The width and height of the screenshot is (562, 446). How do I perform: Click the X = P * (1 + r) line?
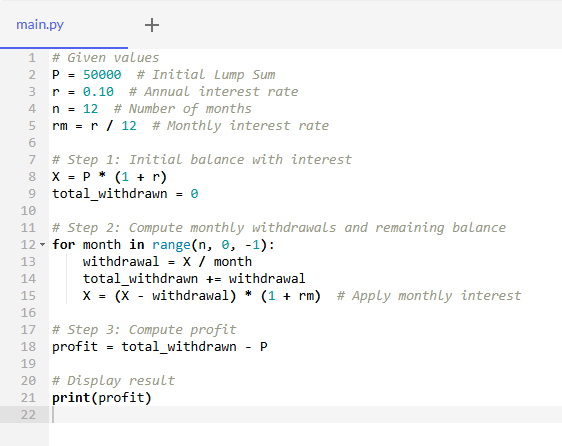click(x=109, y=177)
